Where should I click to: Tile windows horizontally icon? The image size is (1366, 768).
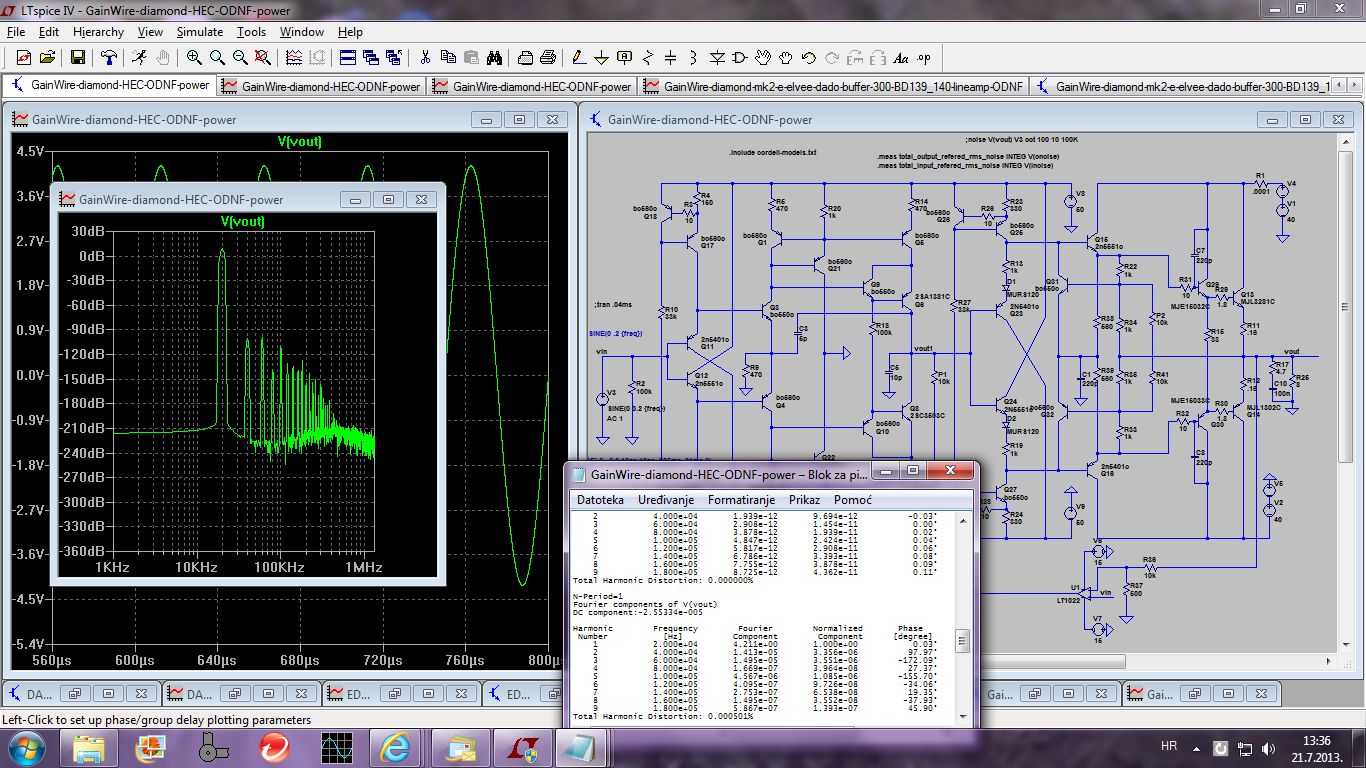coord(348,57)
